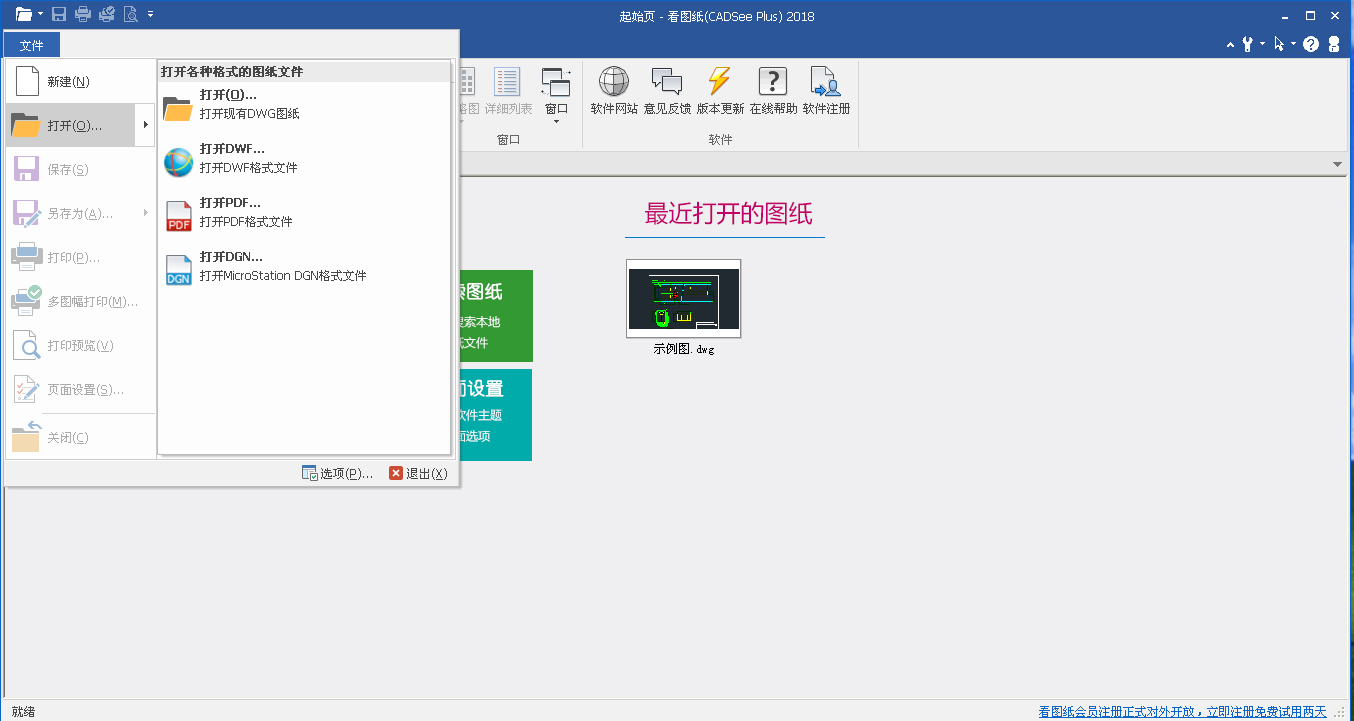Expand the quick access toolbar customize arrow
The height and width of the screenshot is (721, 1354).
pyautogui.click(x=150, y=14)
